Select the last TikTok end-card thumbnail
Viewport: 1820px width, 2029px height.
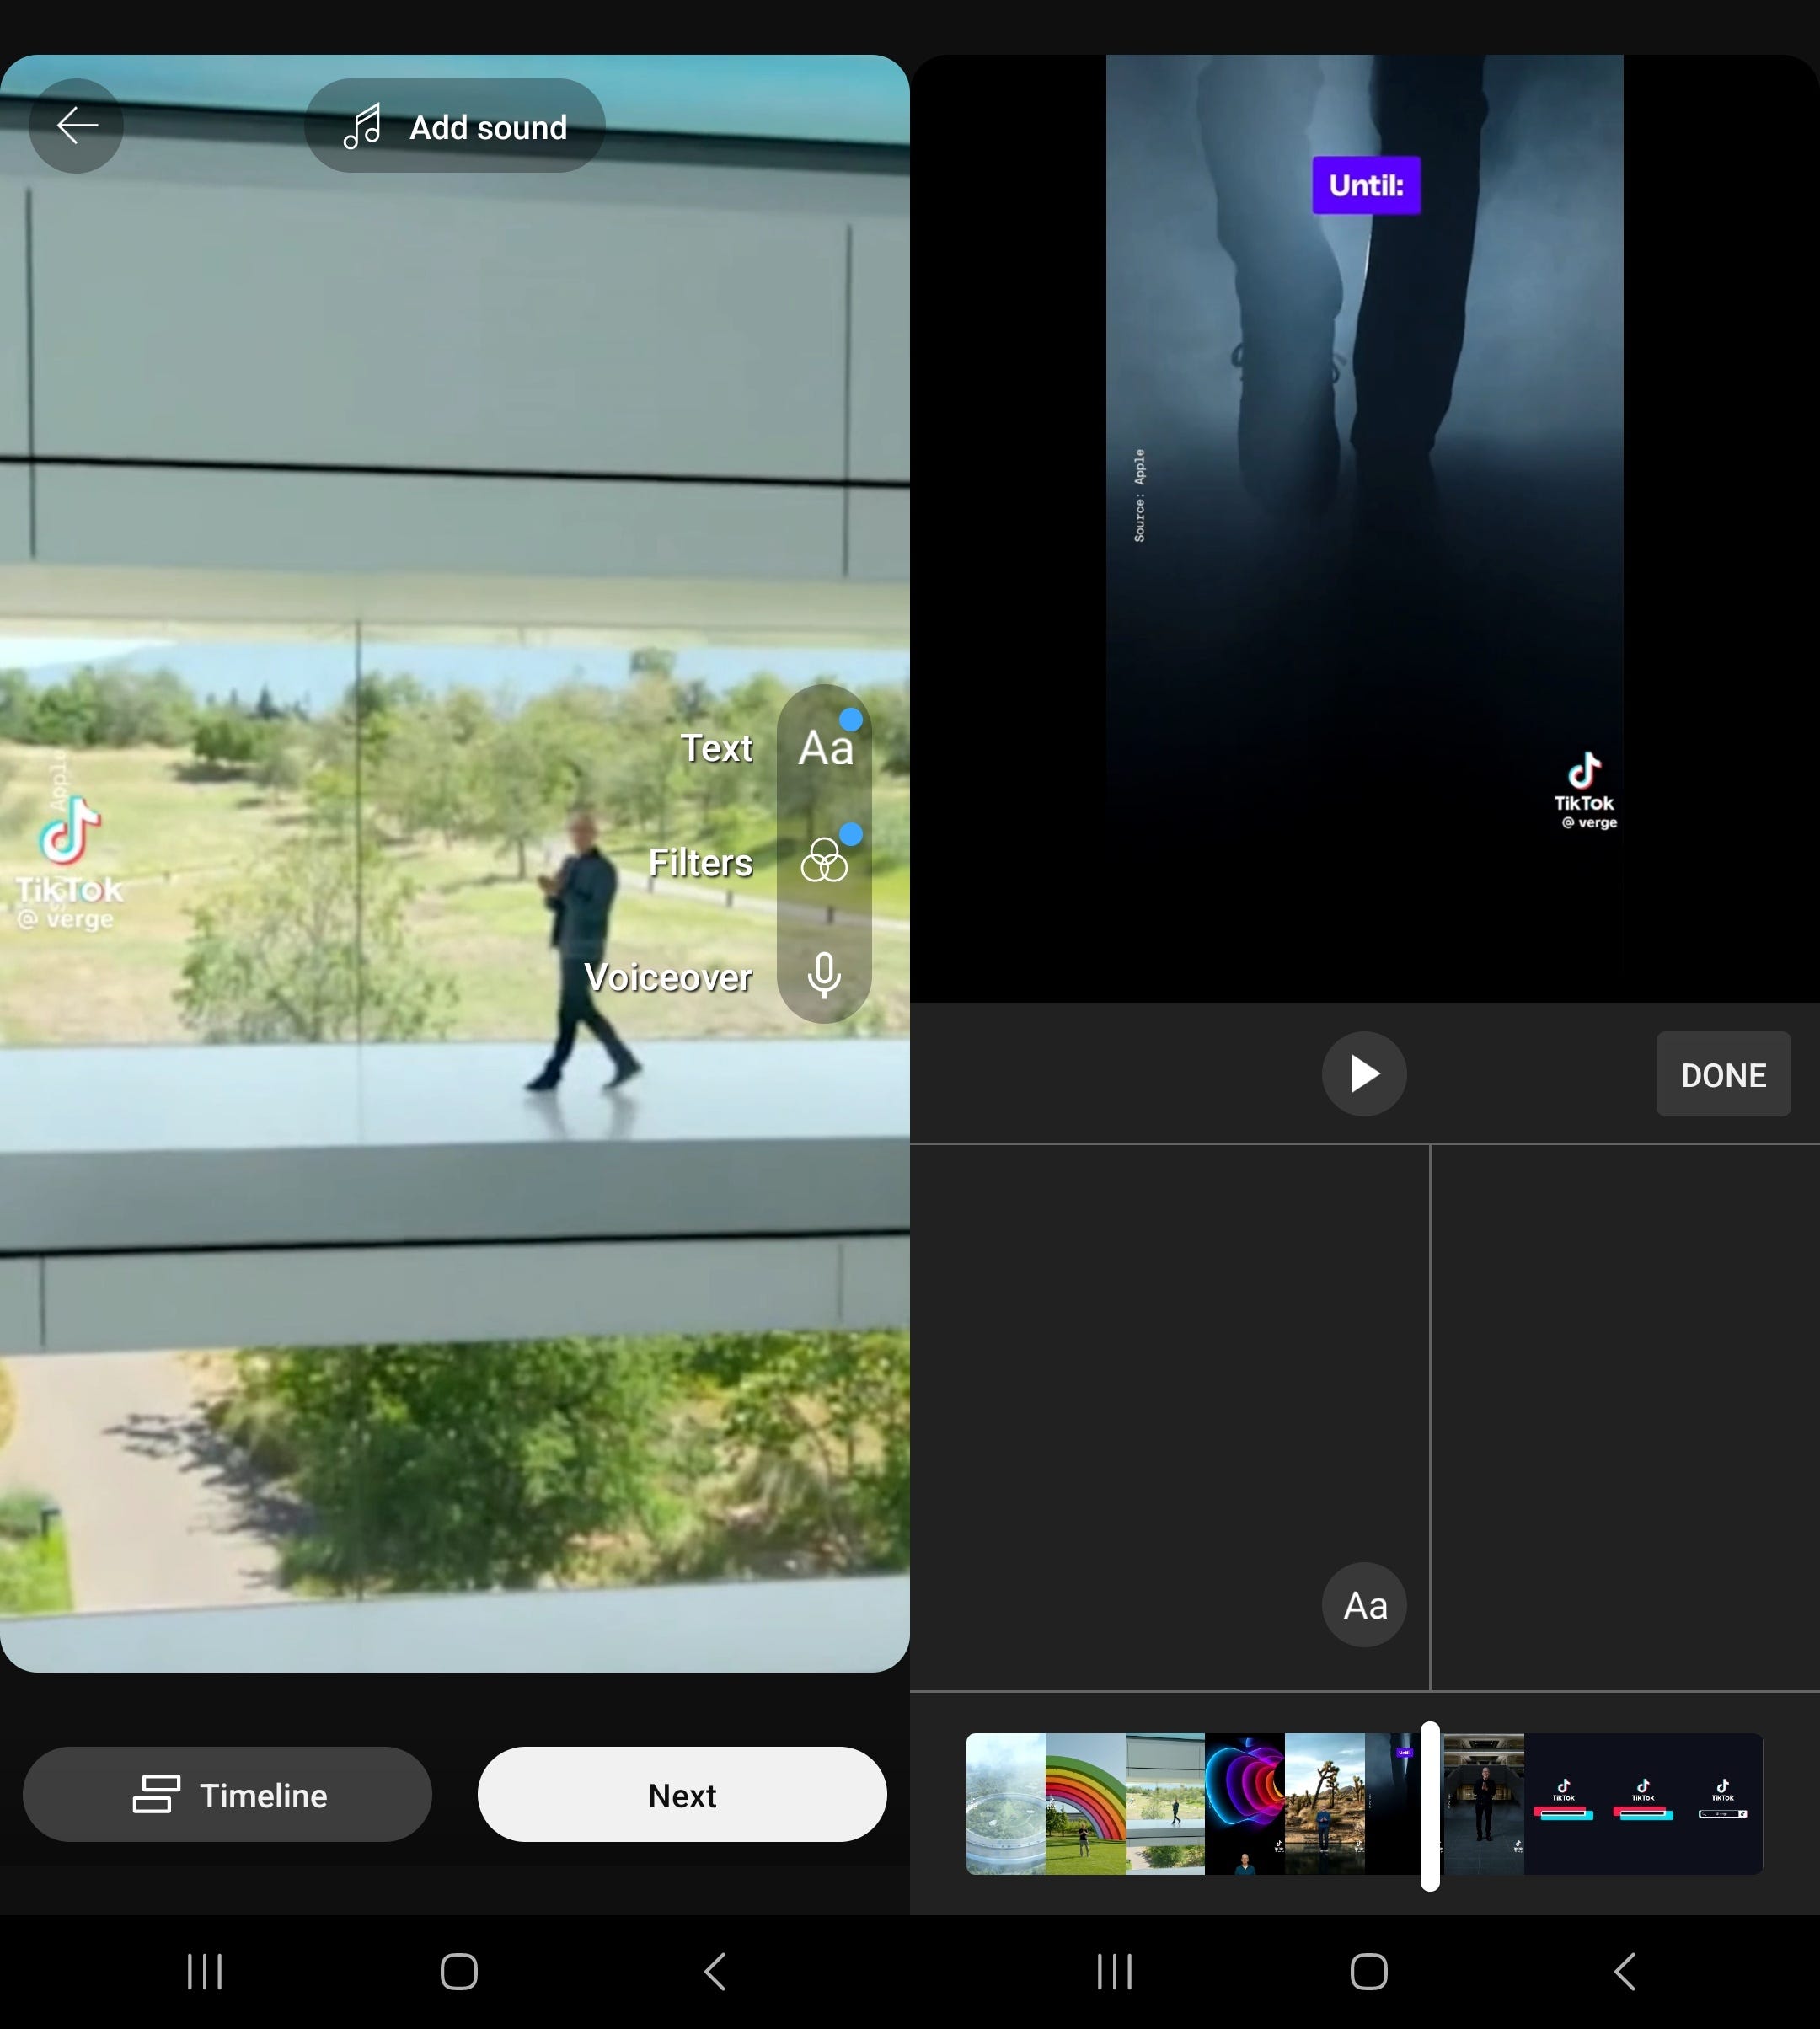coord(1722,1803)
